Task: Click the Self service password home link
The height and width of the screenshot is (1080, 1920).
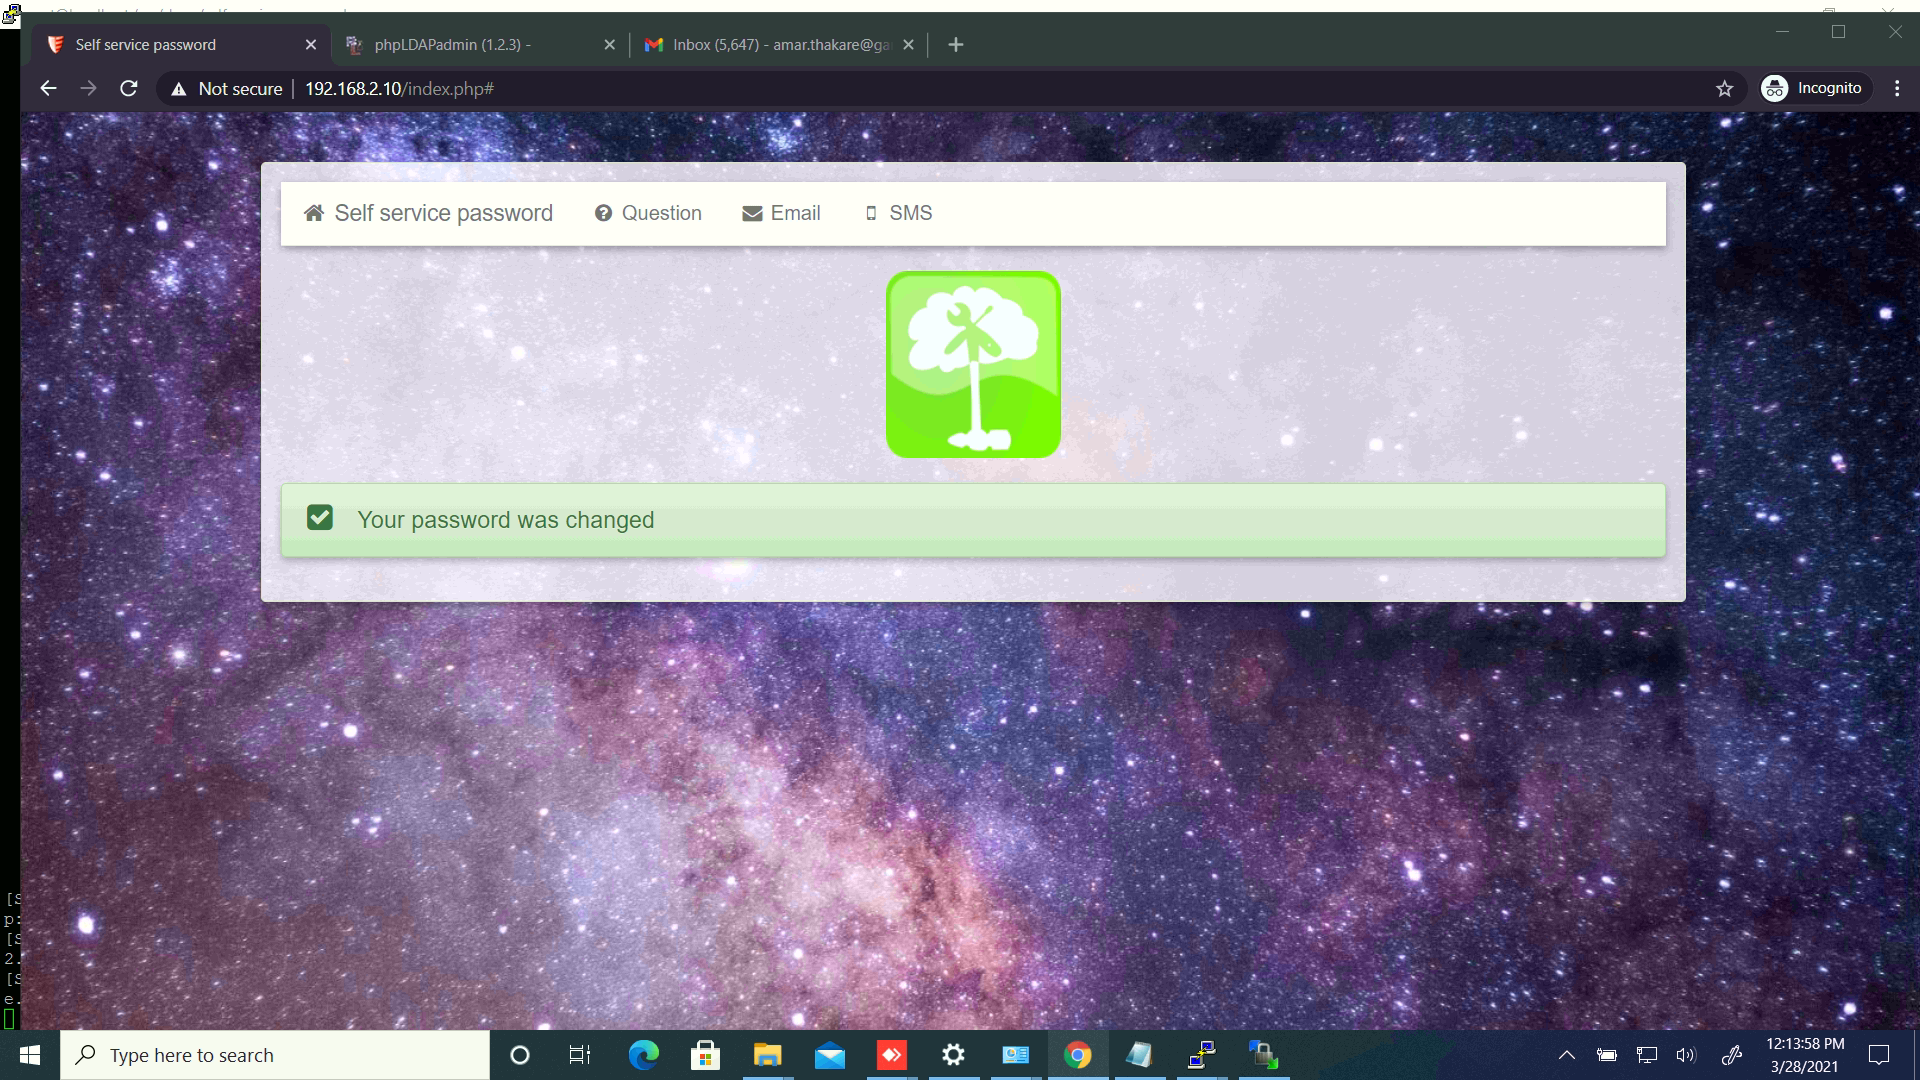Action: click(x=428, y=213)
